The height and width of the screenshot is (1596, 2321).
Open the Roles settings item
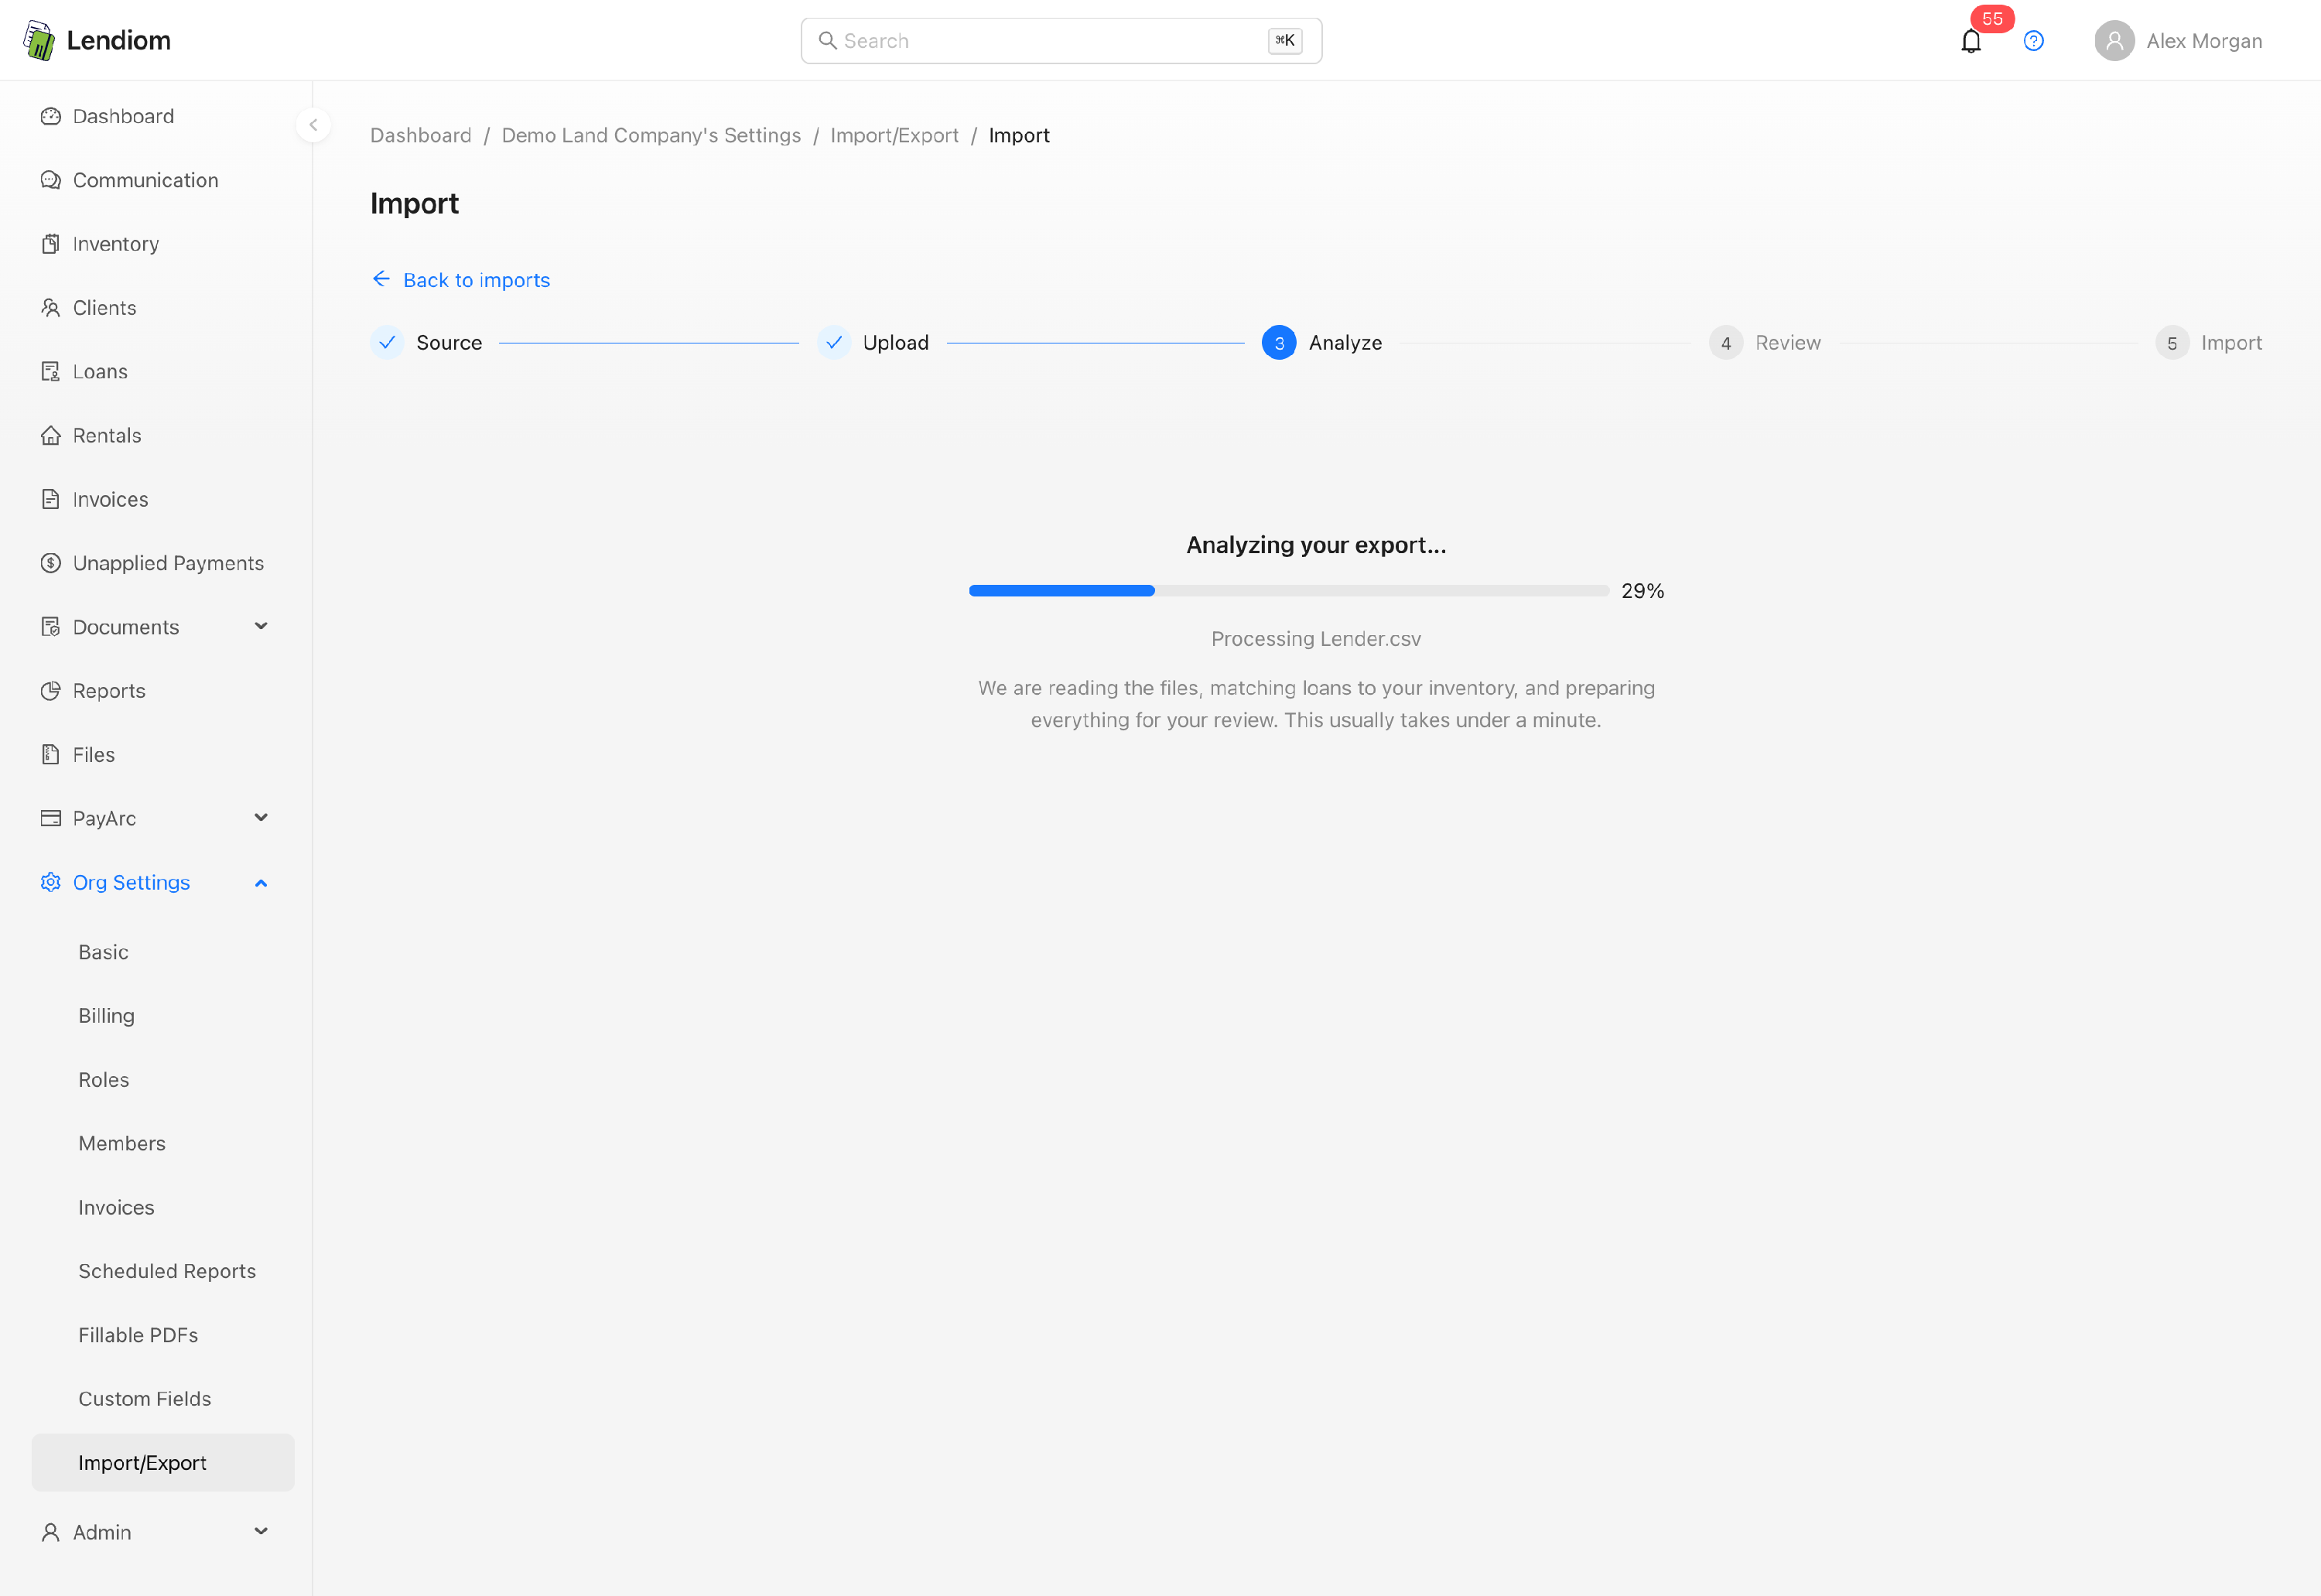(163, 1080)
